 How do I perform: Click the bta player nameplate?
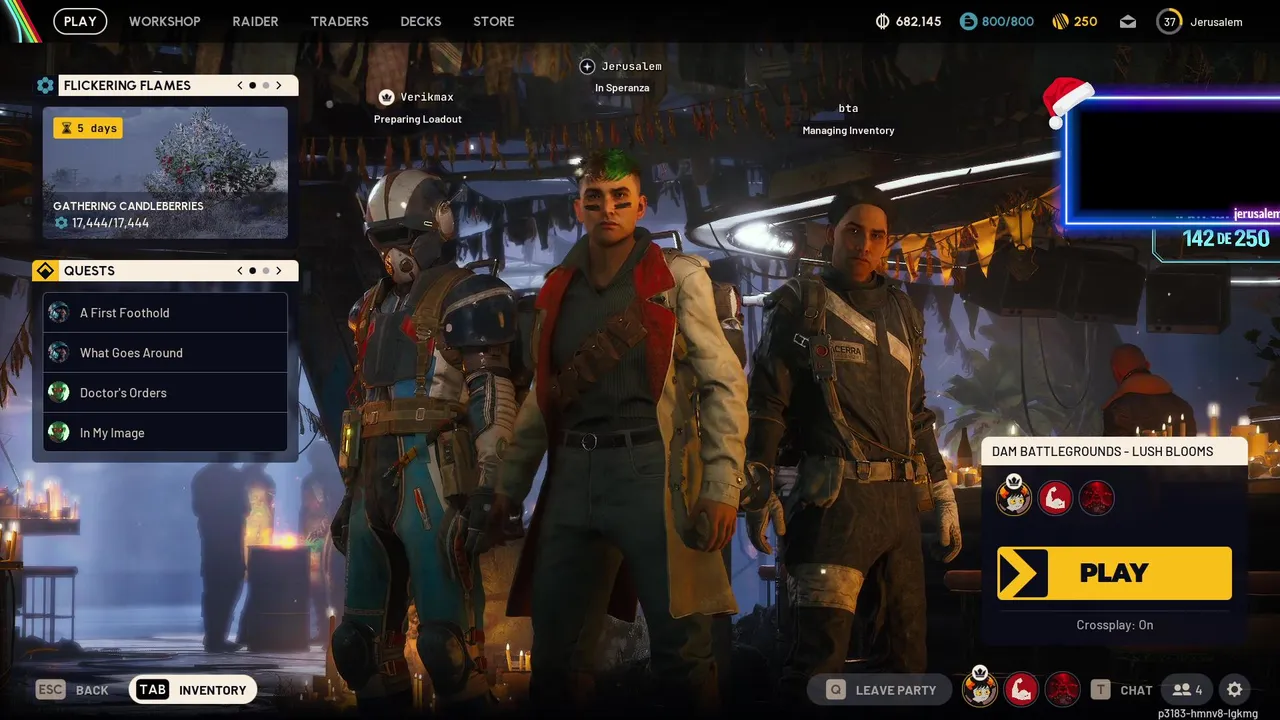click(x=848, y=108)
